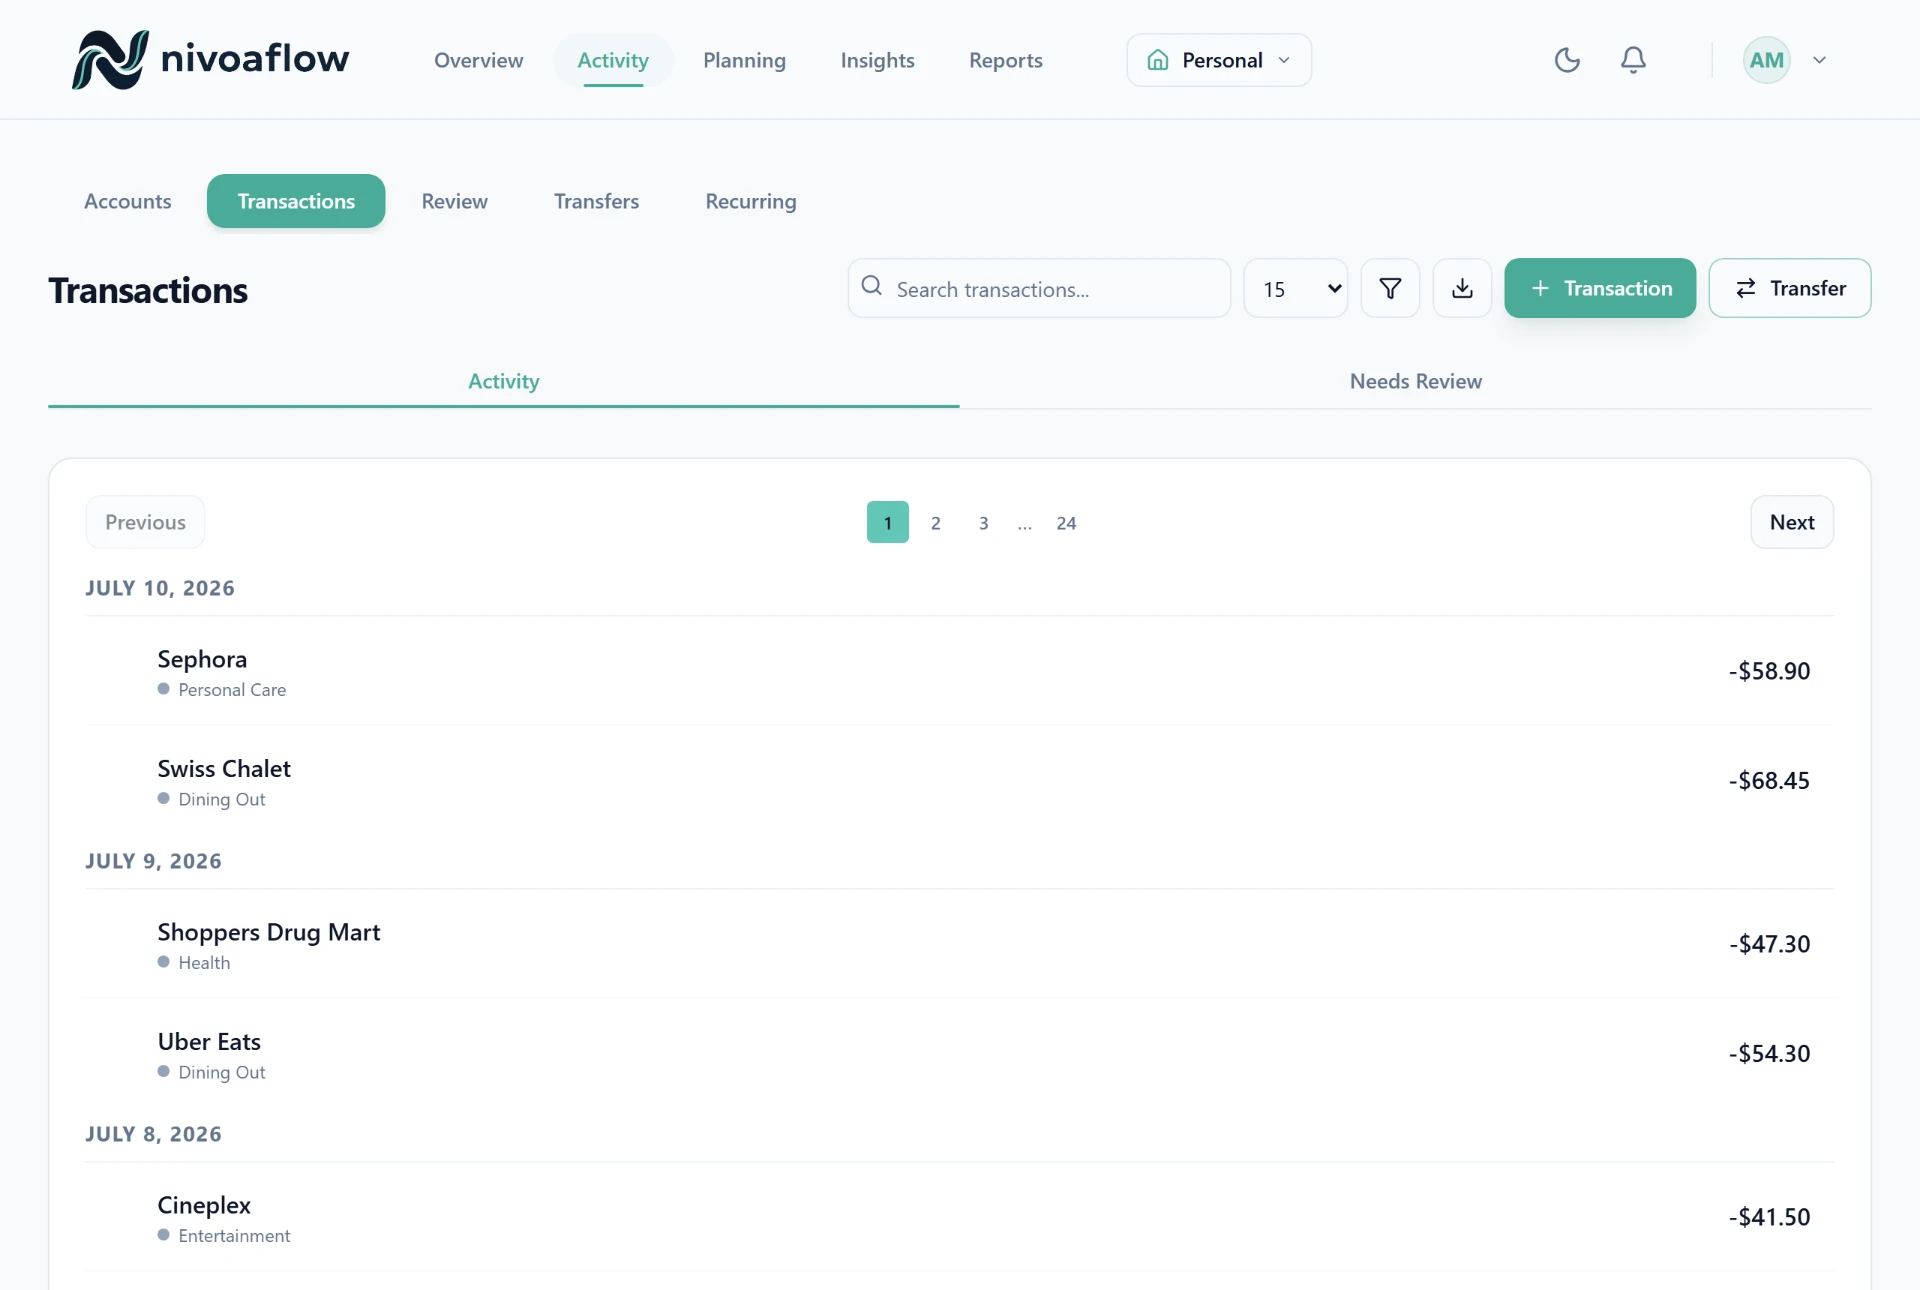The image size is (1920, 1290).
Task: Click the search magnifier icon
Action: [872, 287]
